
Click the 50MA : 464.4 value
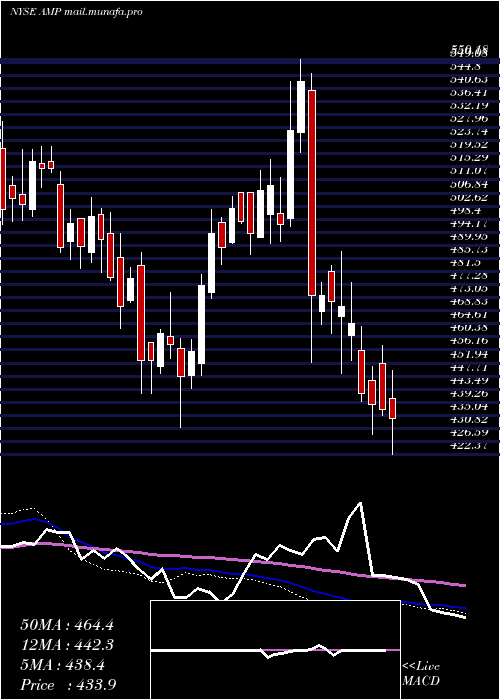[x=67, y=625]
